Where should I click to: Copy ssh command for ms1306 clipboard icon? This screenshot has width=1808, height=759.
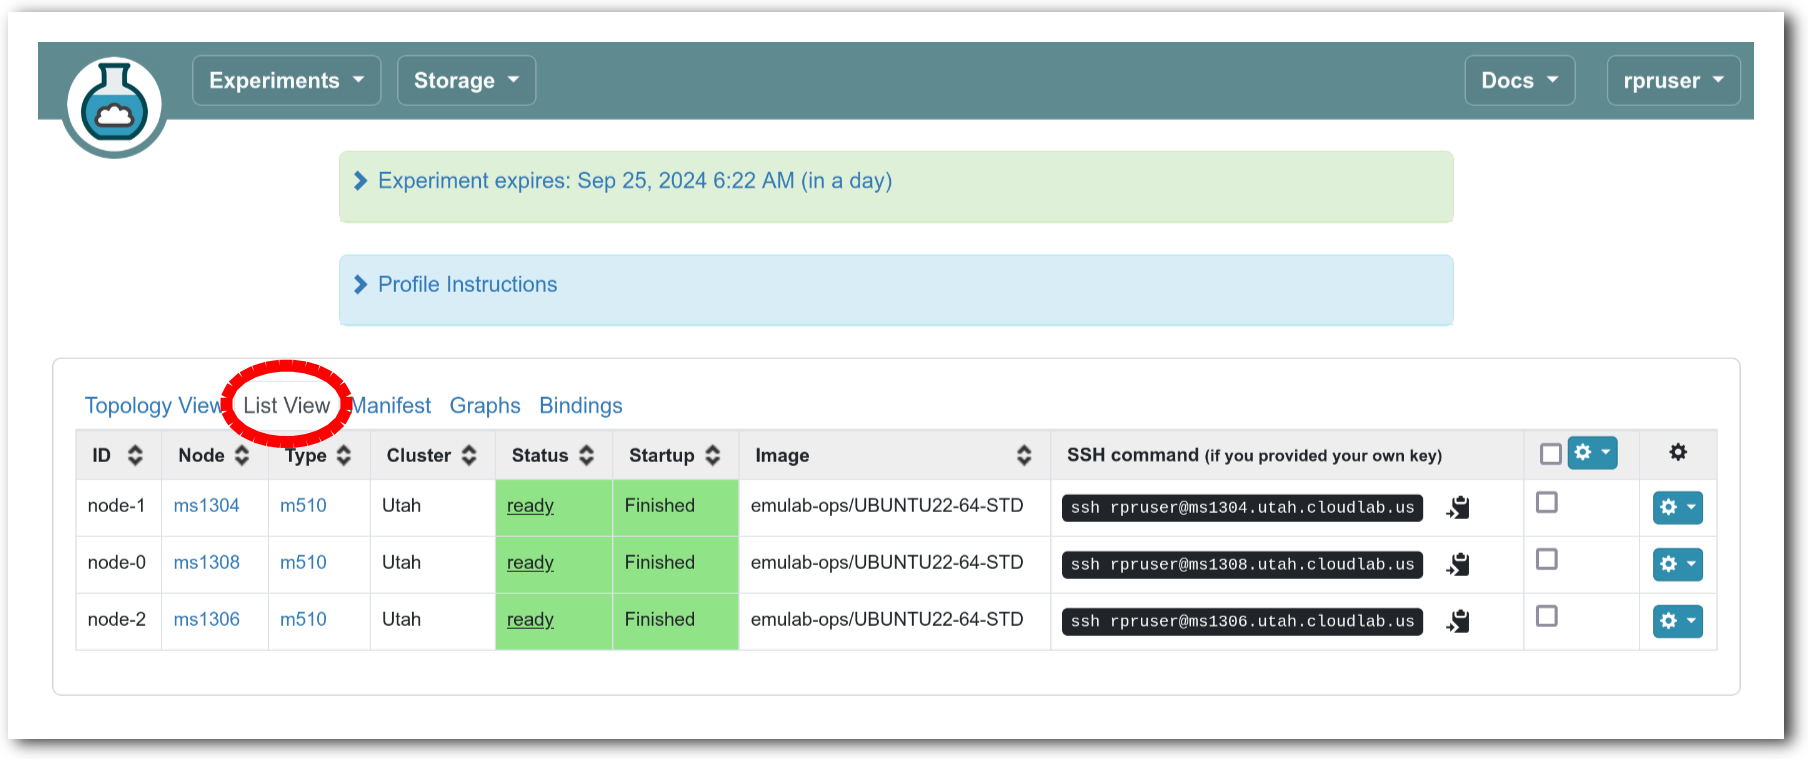[x=1458, y=622]
